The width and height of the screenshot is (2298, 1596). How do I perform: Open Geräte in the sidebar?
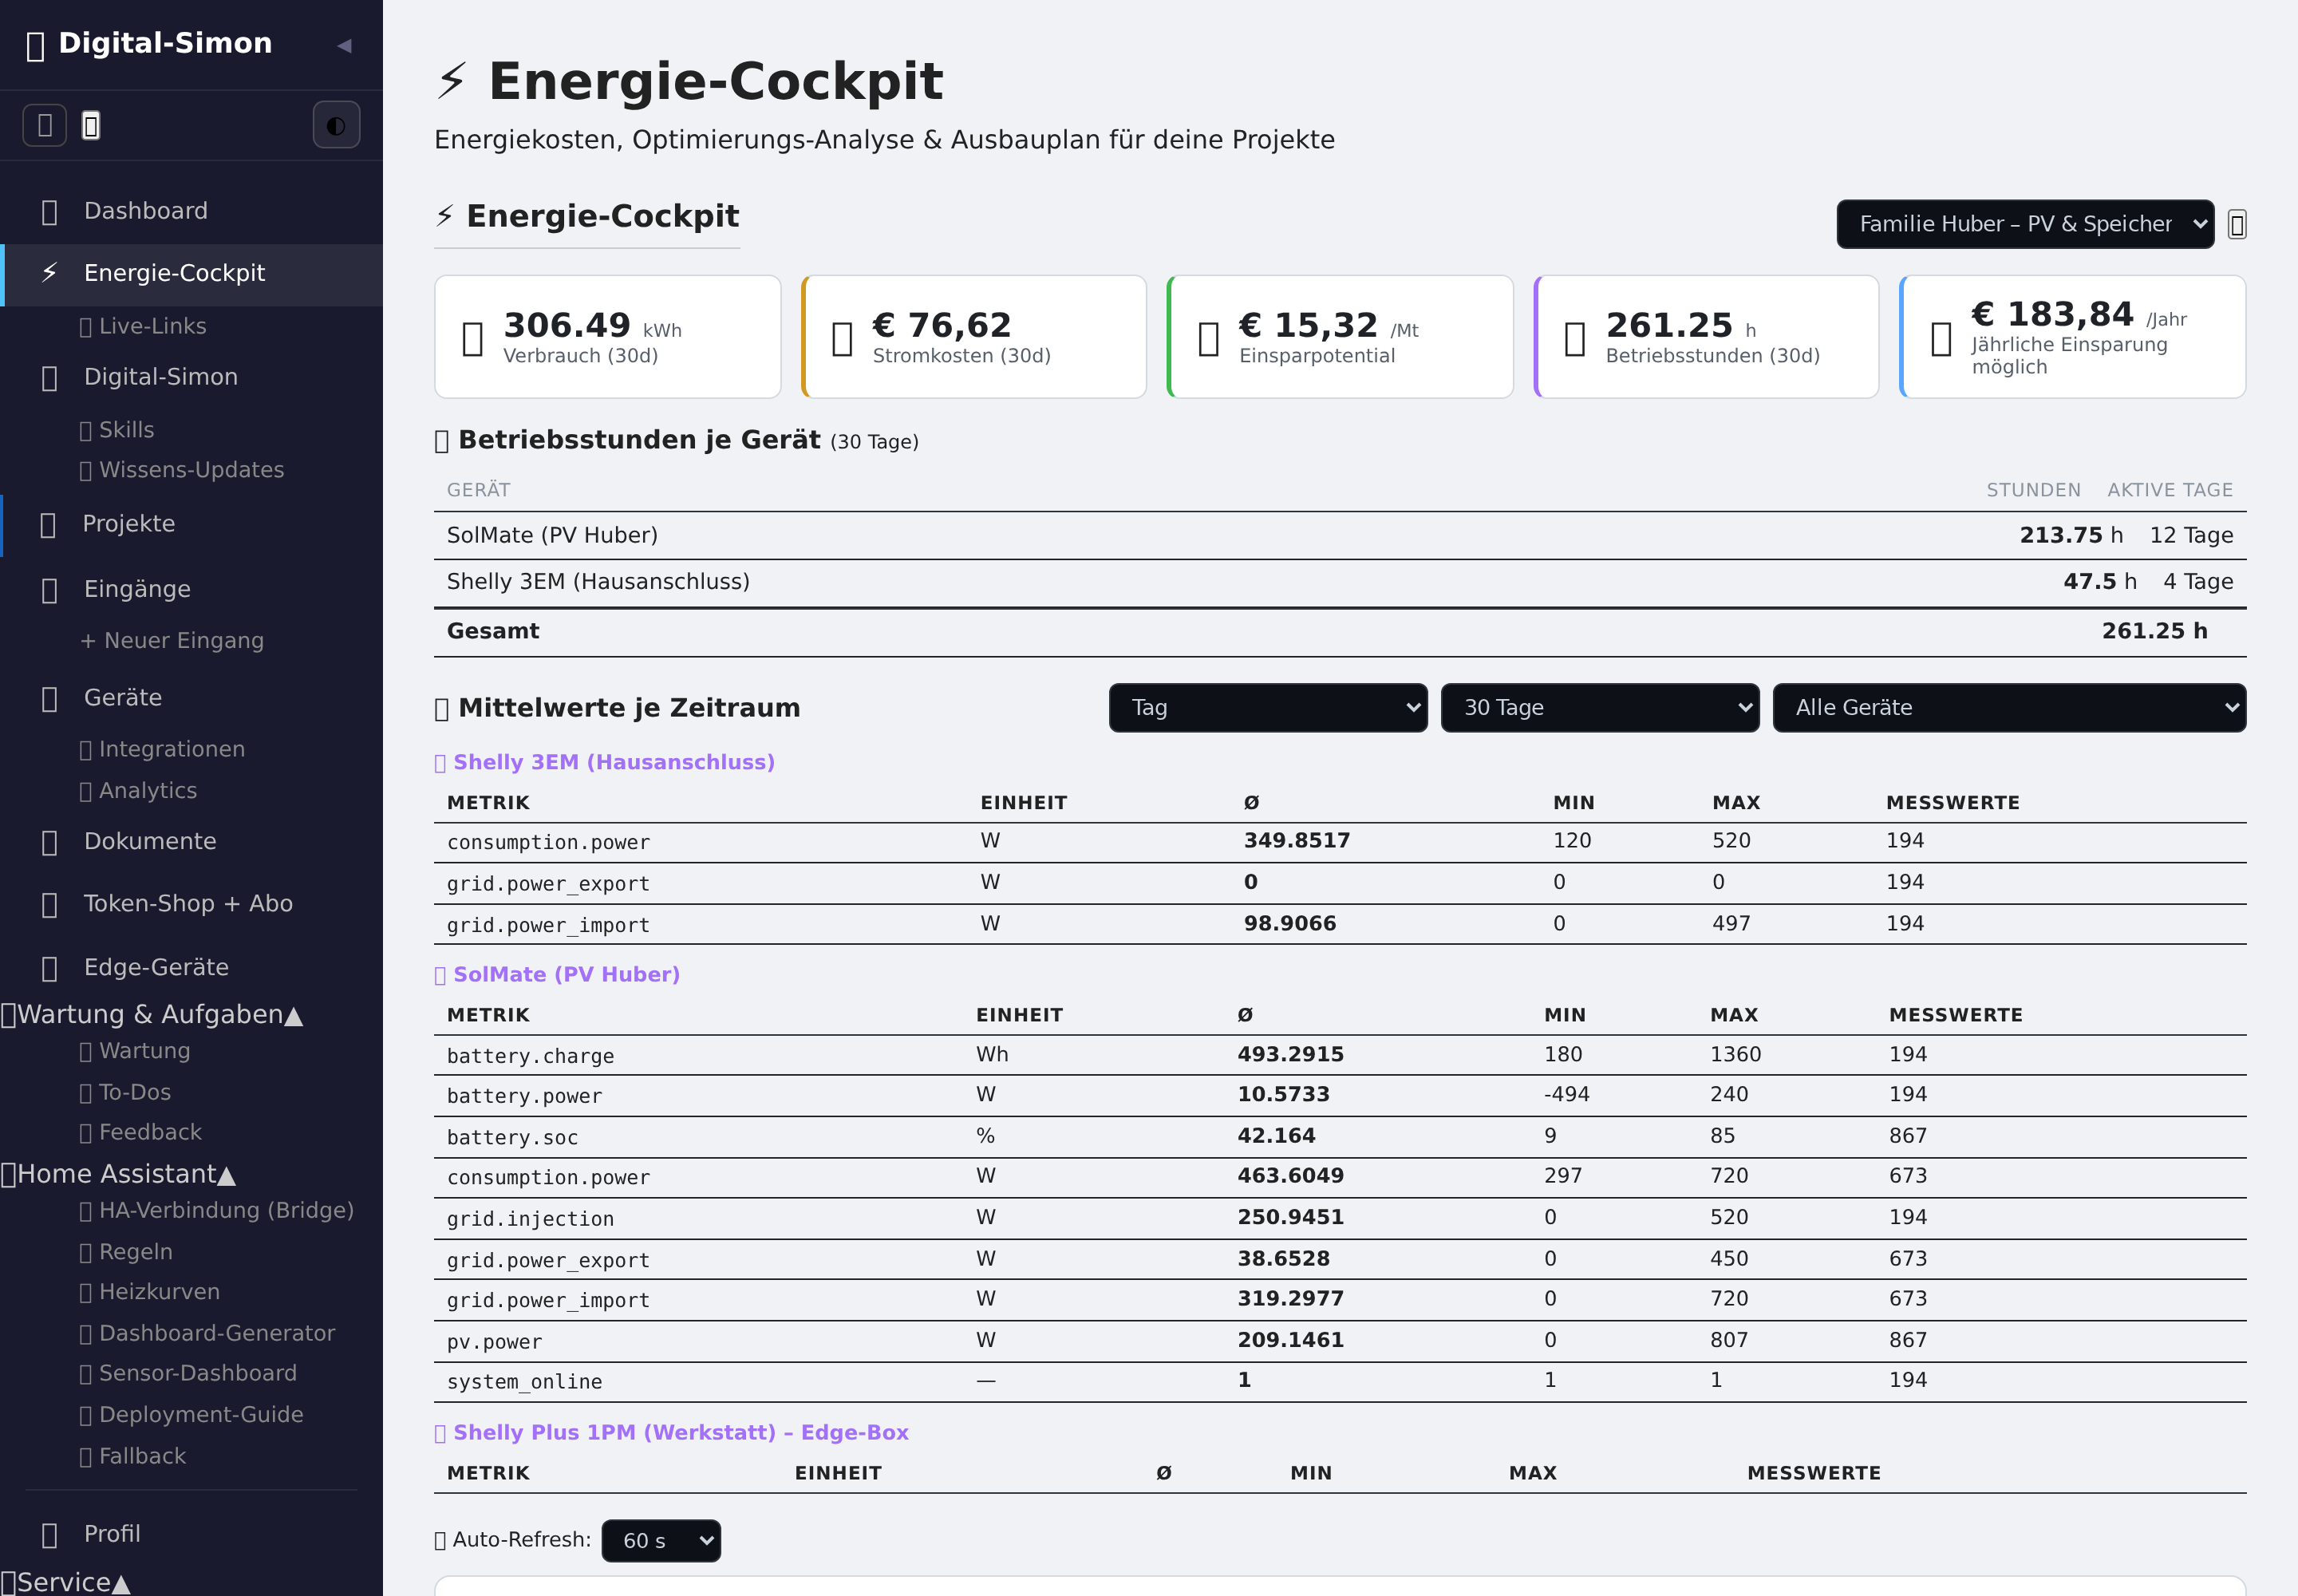point(192,697)
